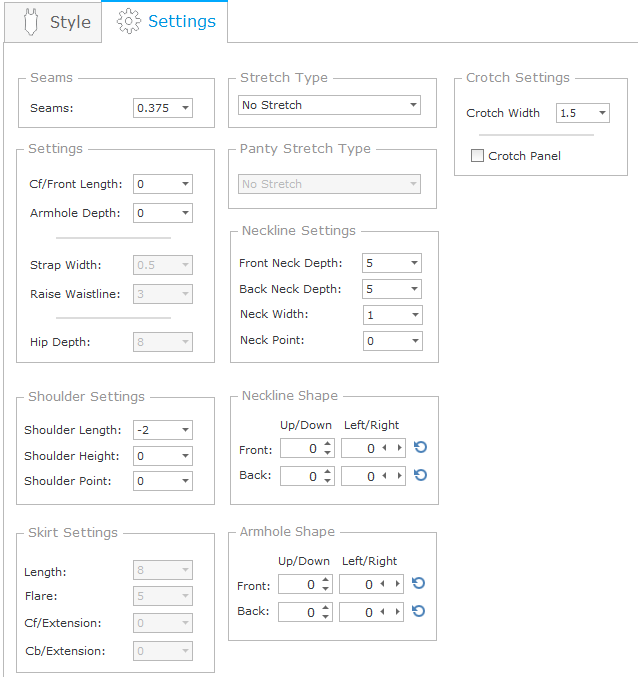Reset Back armhole shape values
The image size is (638, 677).
coord(418,611)
